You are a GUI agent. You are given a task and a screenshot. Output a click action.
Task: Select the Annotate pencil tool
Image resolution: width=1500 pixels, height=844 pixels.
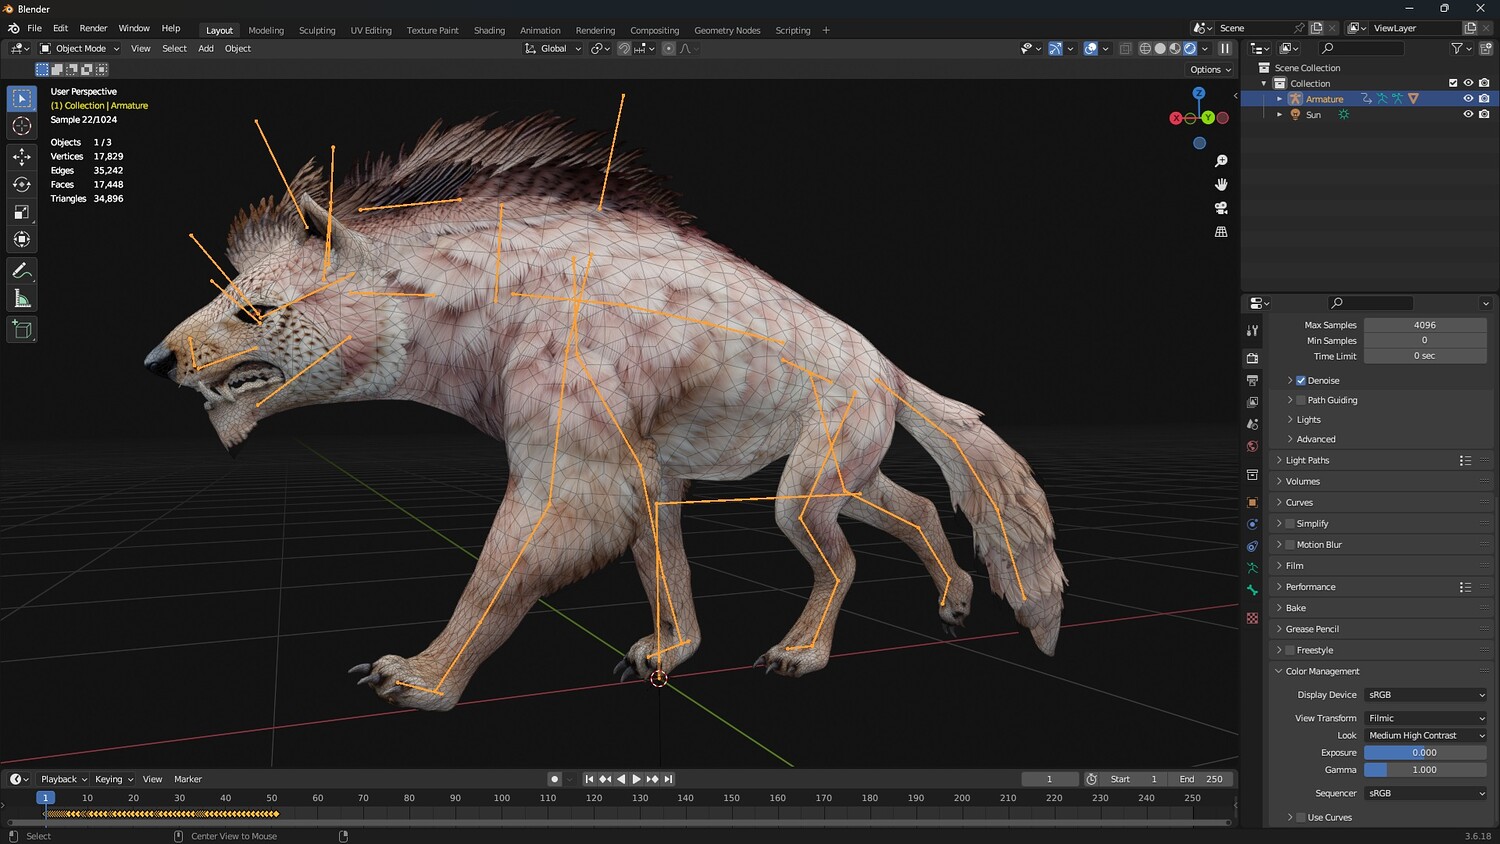pos(22,271)
